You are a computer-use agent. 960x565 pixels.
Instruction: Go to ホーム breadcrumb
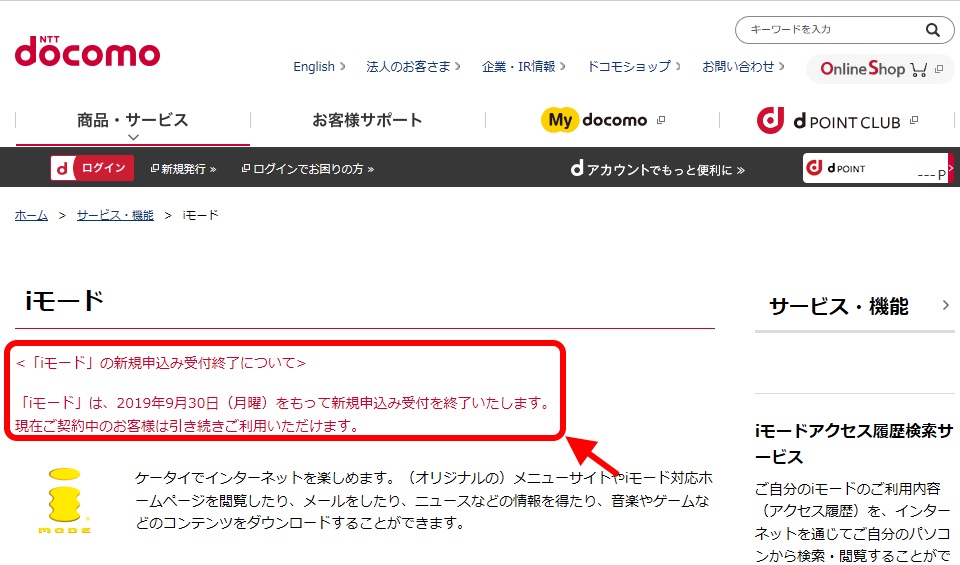pos(31,215)
